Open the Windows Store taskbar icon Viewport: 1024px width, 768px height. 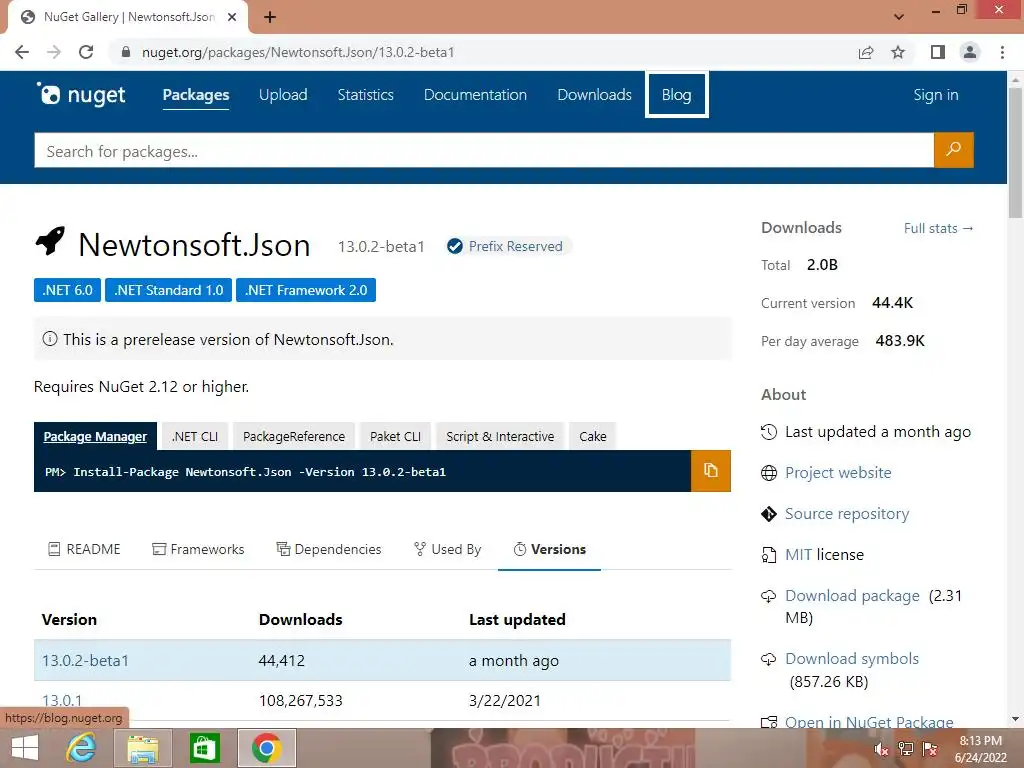click(204, 748)
